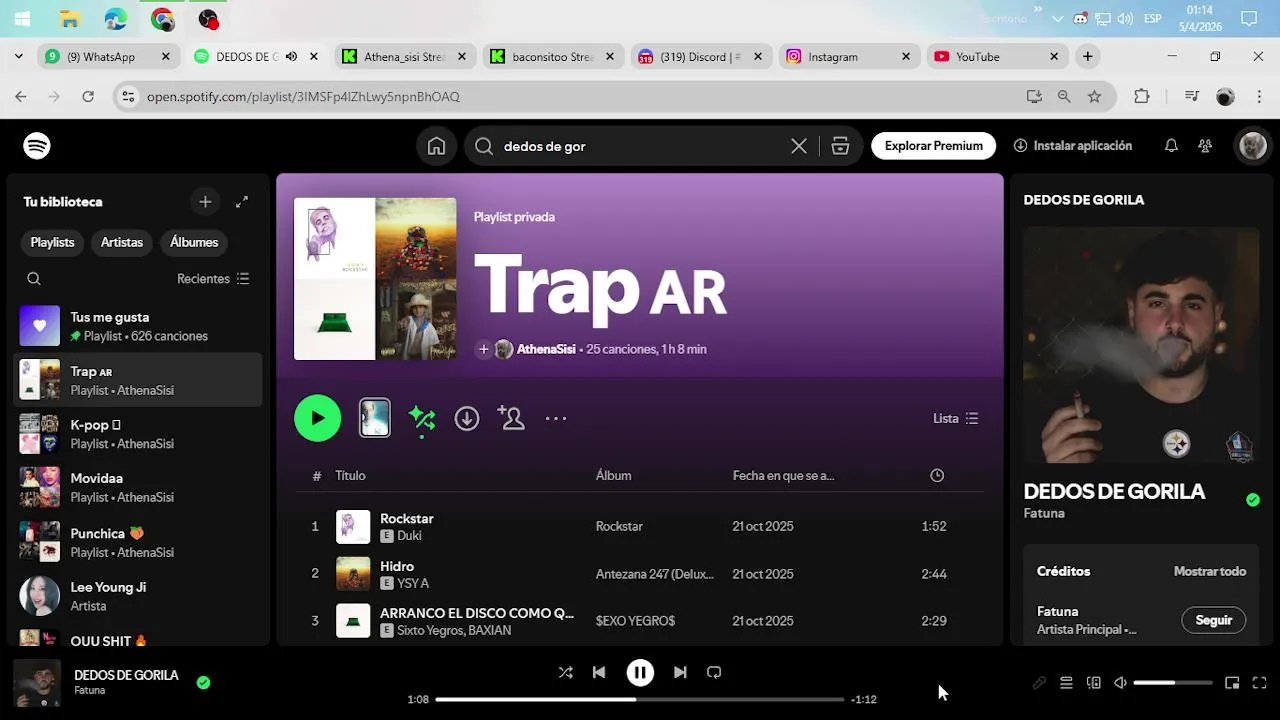Search within library magnifier icon
Screen dimensions: 1280x720
coord(34,279)
